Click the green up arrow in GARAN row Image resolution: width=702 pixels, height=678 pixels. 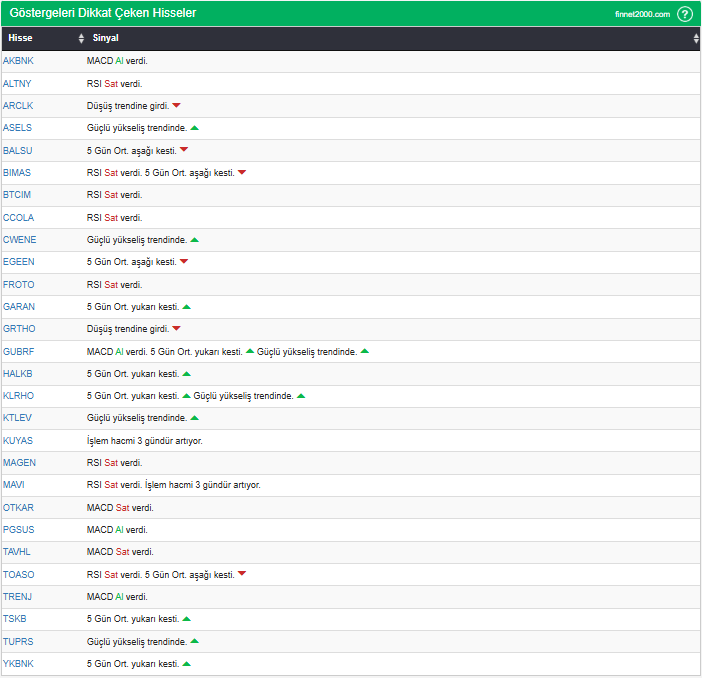[187, 307]
